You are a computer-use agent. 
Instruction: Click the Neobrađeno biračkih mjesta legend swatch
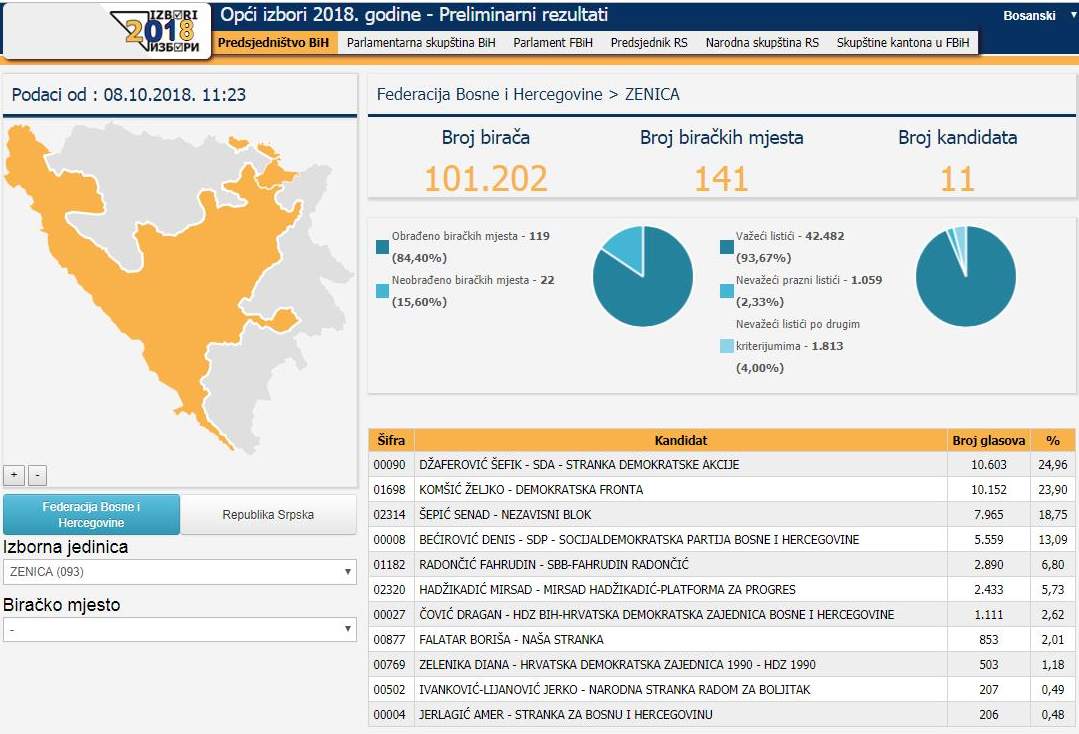383,291
